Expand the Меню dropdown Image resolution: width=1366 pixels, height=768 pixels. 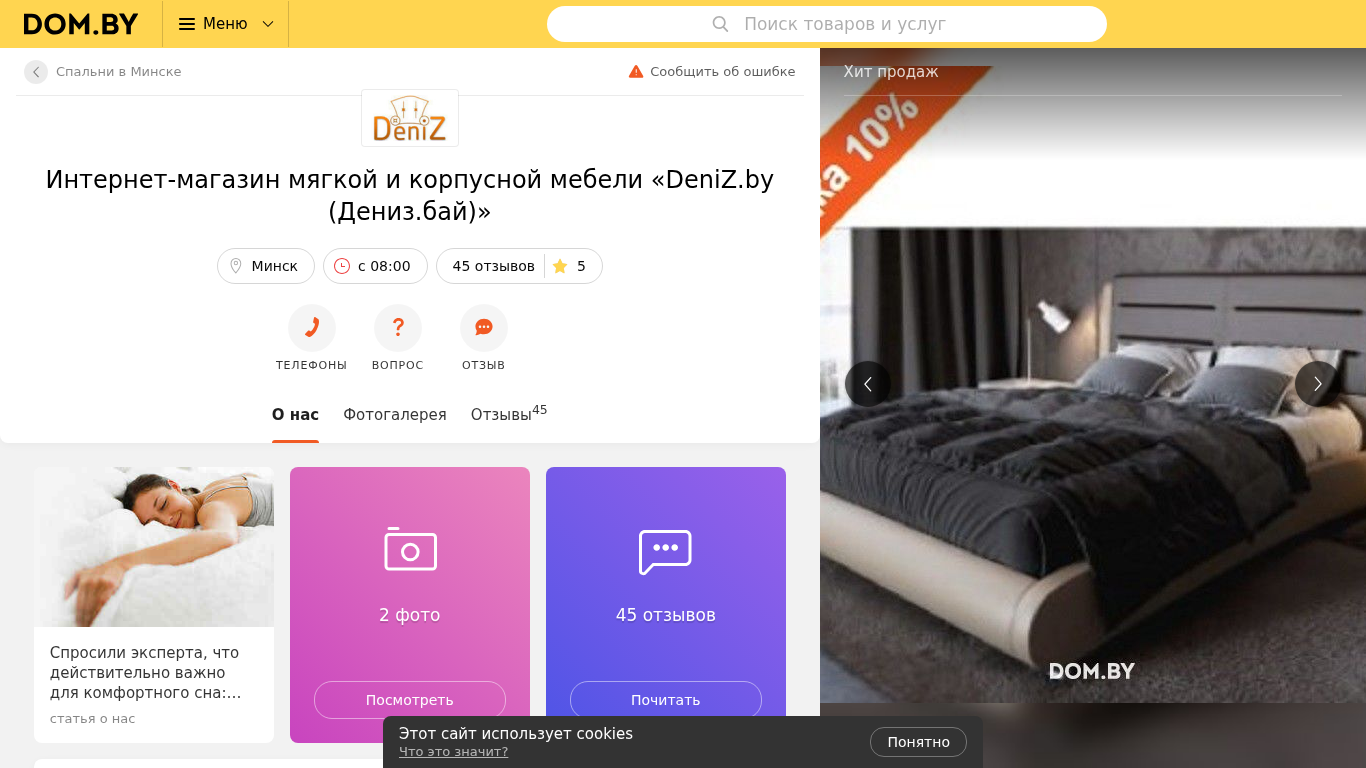point(226,24)
